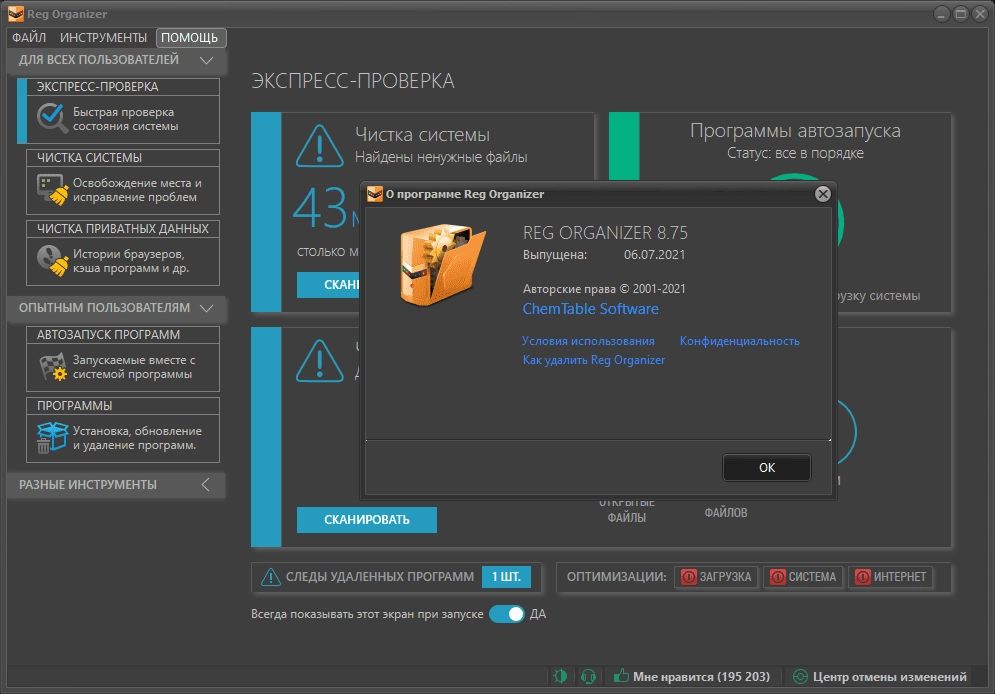Click the warning icon beside СЛЕДЫ УДАЛЕННЫХ ПРОГРАММ

[x=271, y=577]
